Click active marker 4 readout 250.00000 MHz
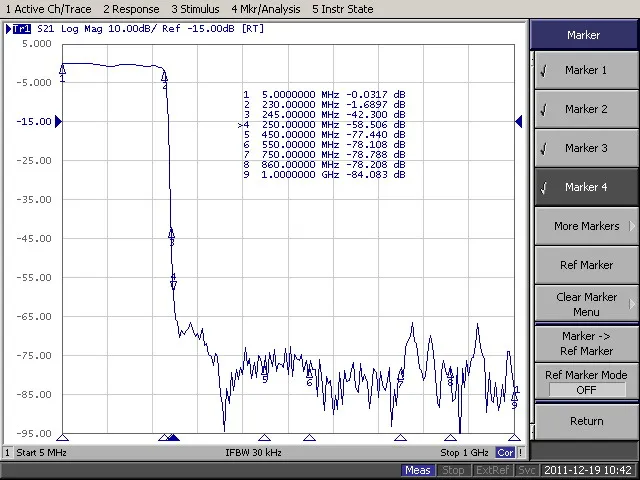The width and height of the screenshot is (640, 480). pos(322,124)
